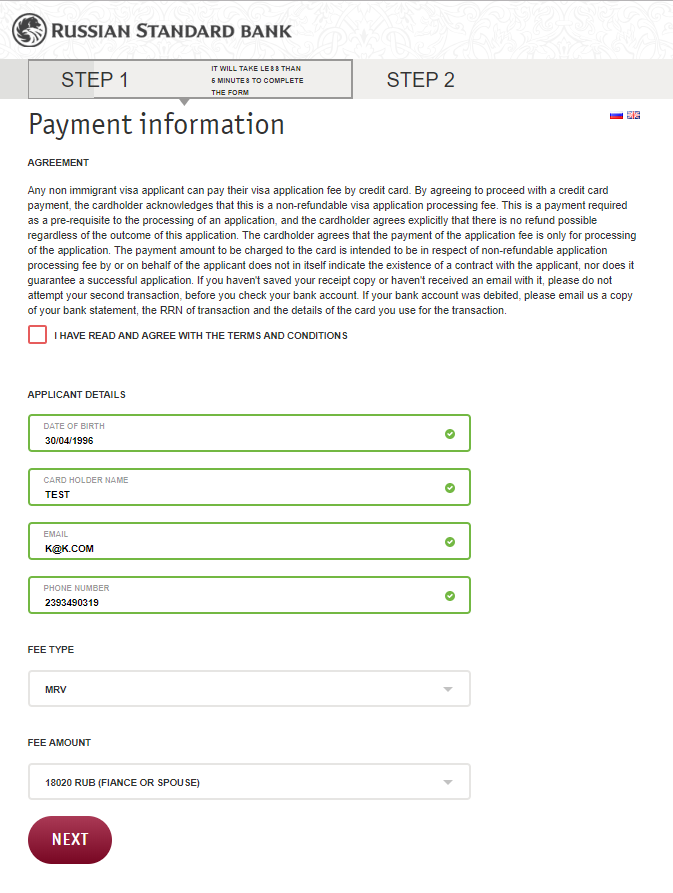Click green checkmark in Card Holder Name field
673x893 pixels.
[450, 488]
